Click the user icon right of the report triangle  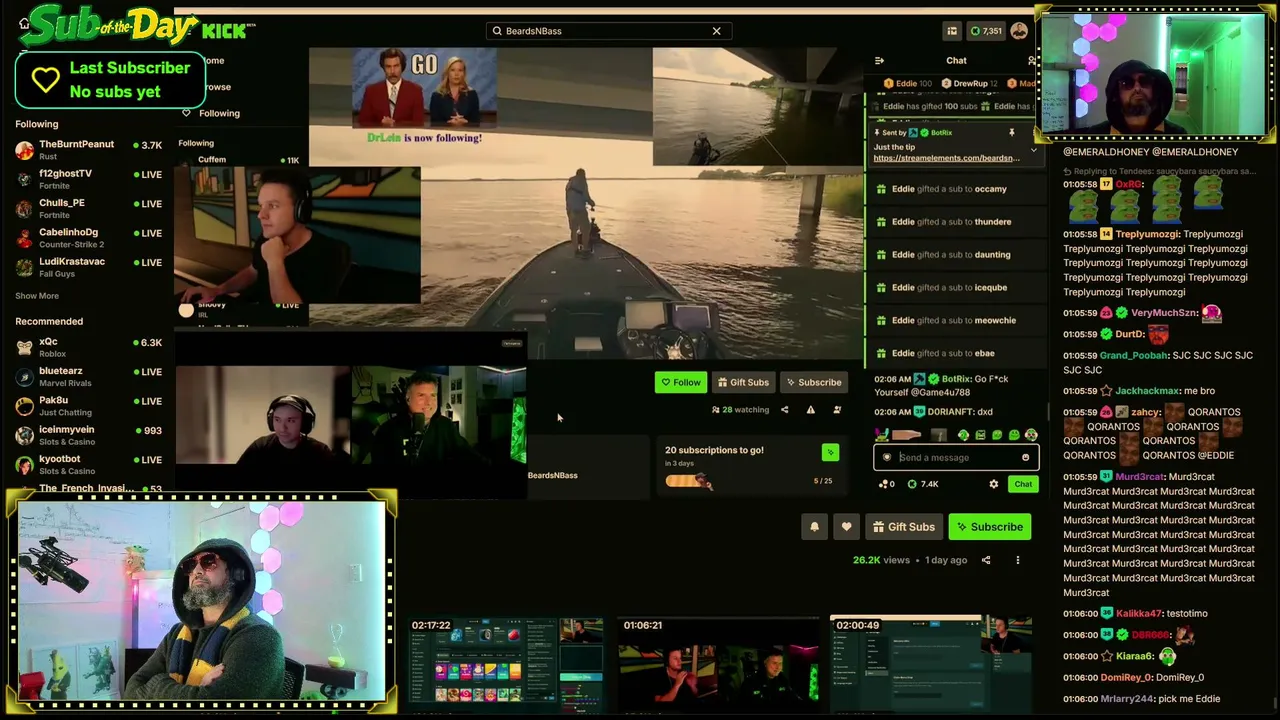coord(837,410)
